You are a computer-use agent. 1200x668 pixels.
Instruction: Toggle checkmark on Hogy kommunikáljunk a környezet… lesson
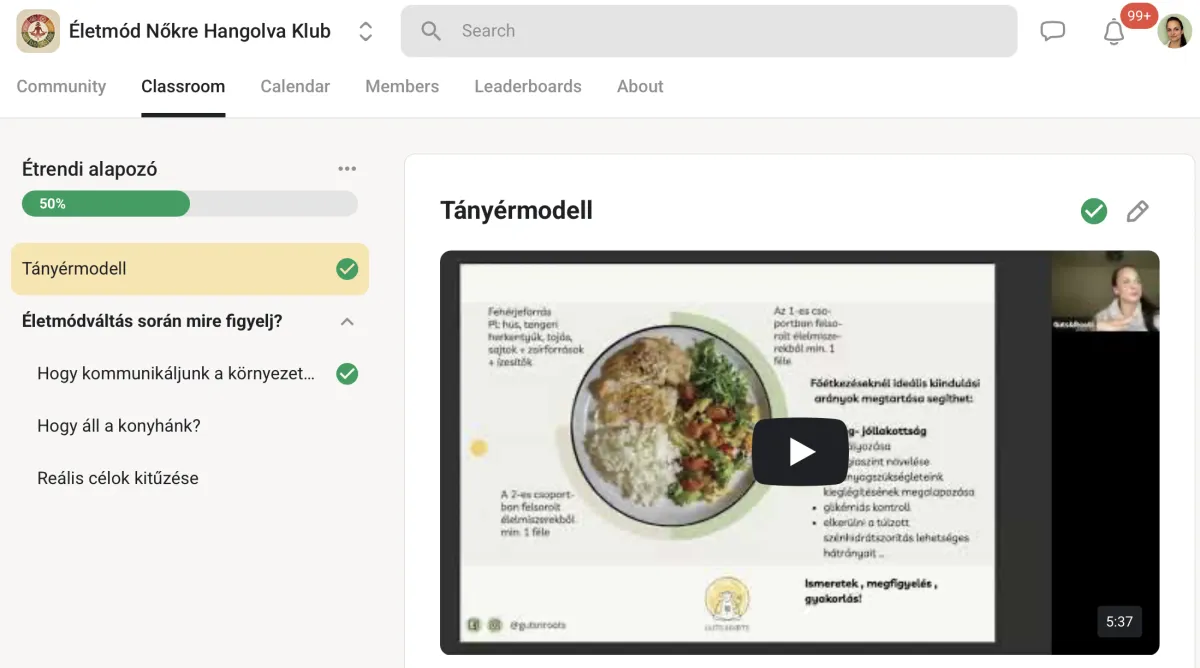pyautogui.click(x=347, y=374)
